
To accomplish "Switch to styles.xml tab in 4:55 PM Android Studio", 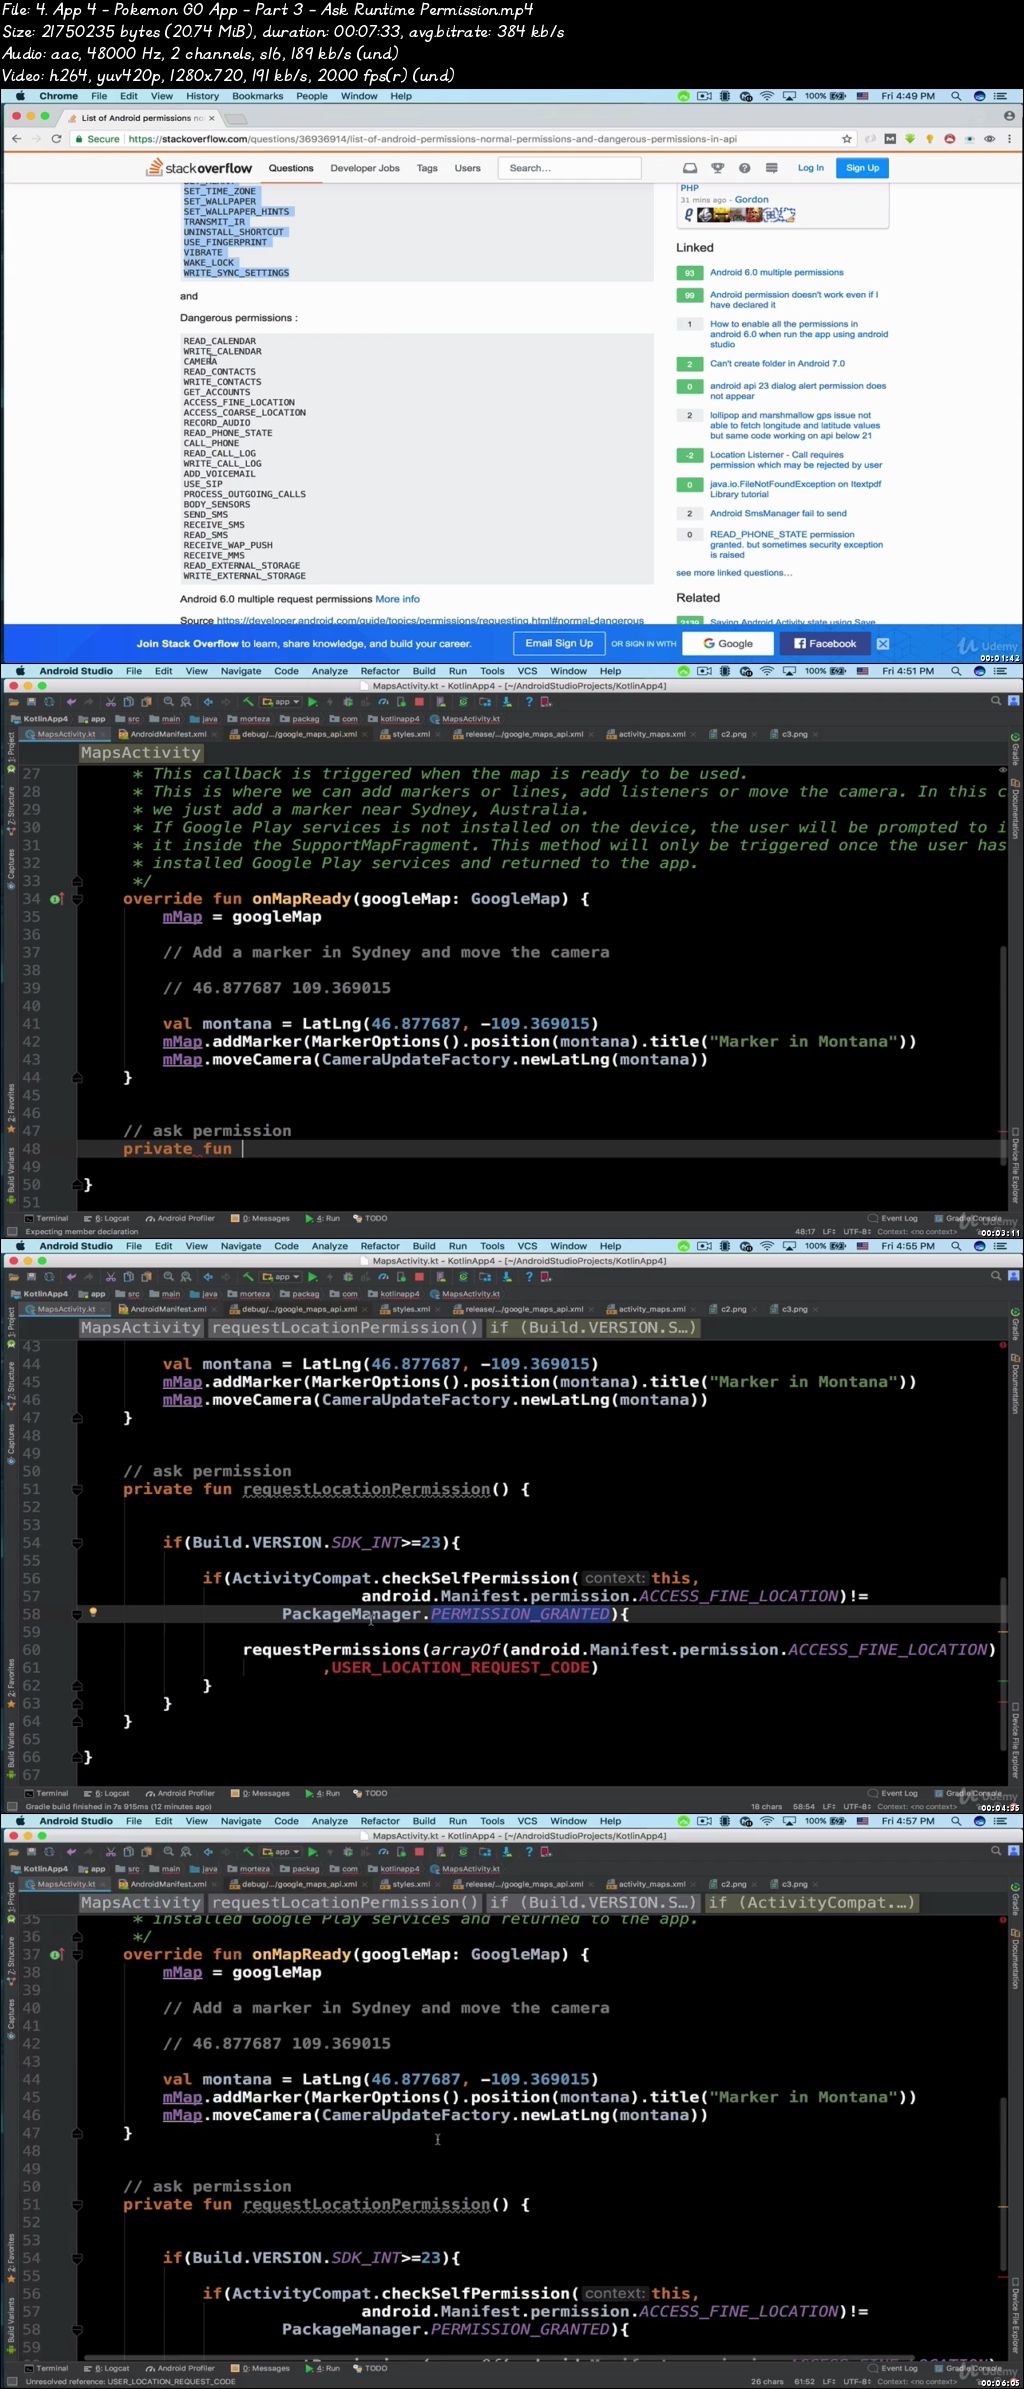I will pyautogui.click(x=411, y=1309).
